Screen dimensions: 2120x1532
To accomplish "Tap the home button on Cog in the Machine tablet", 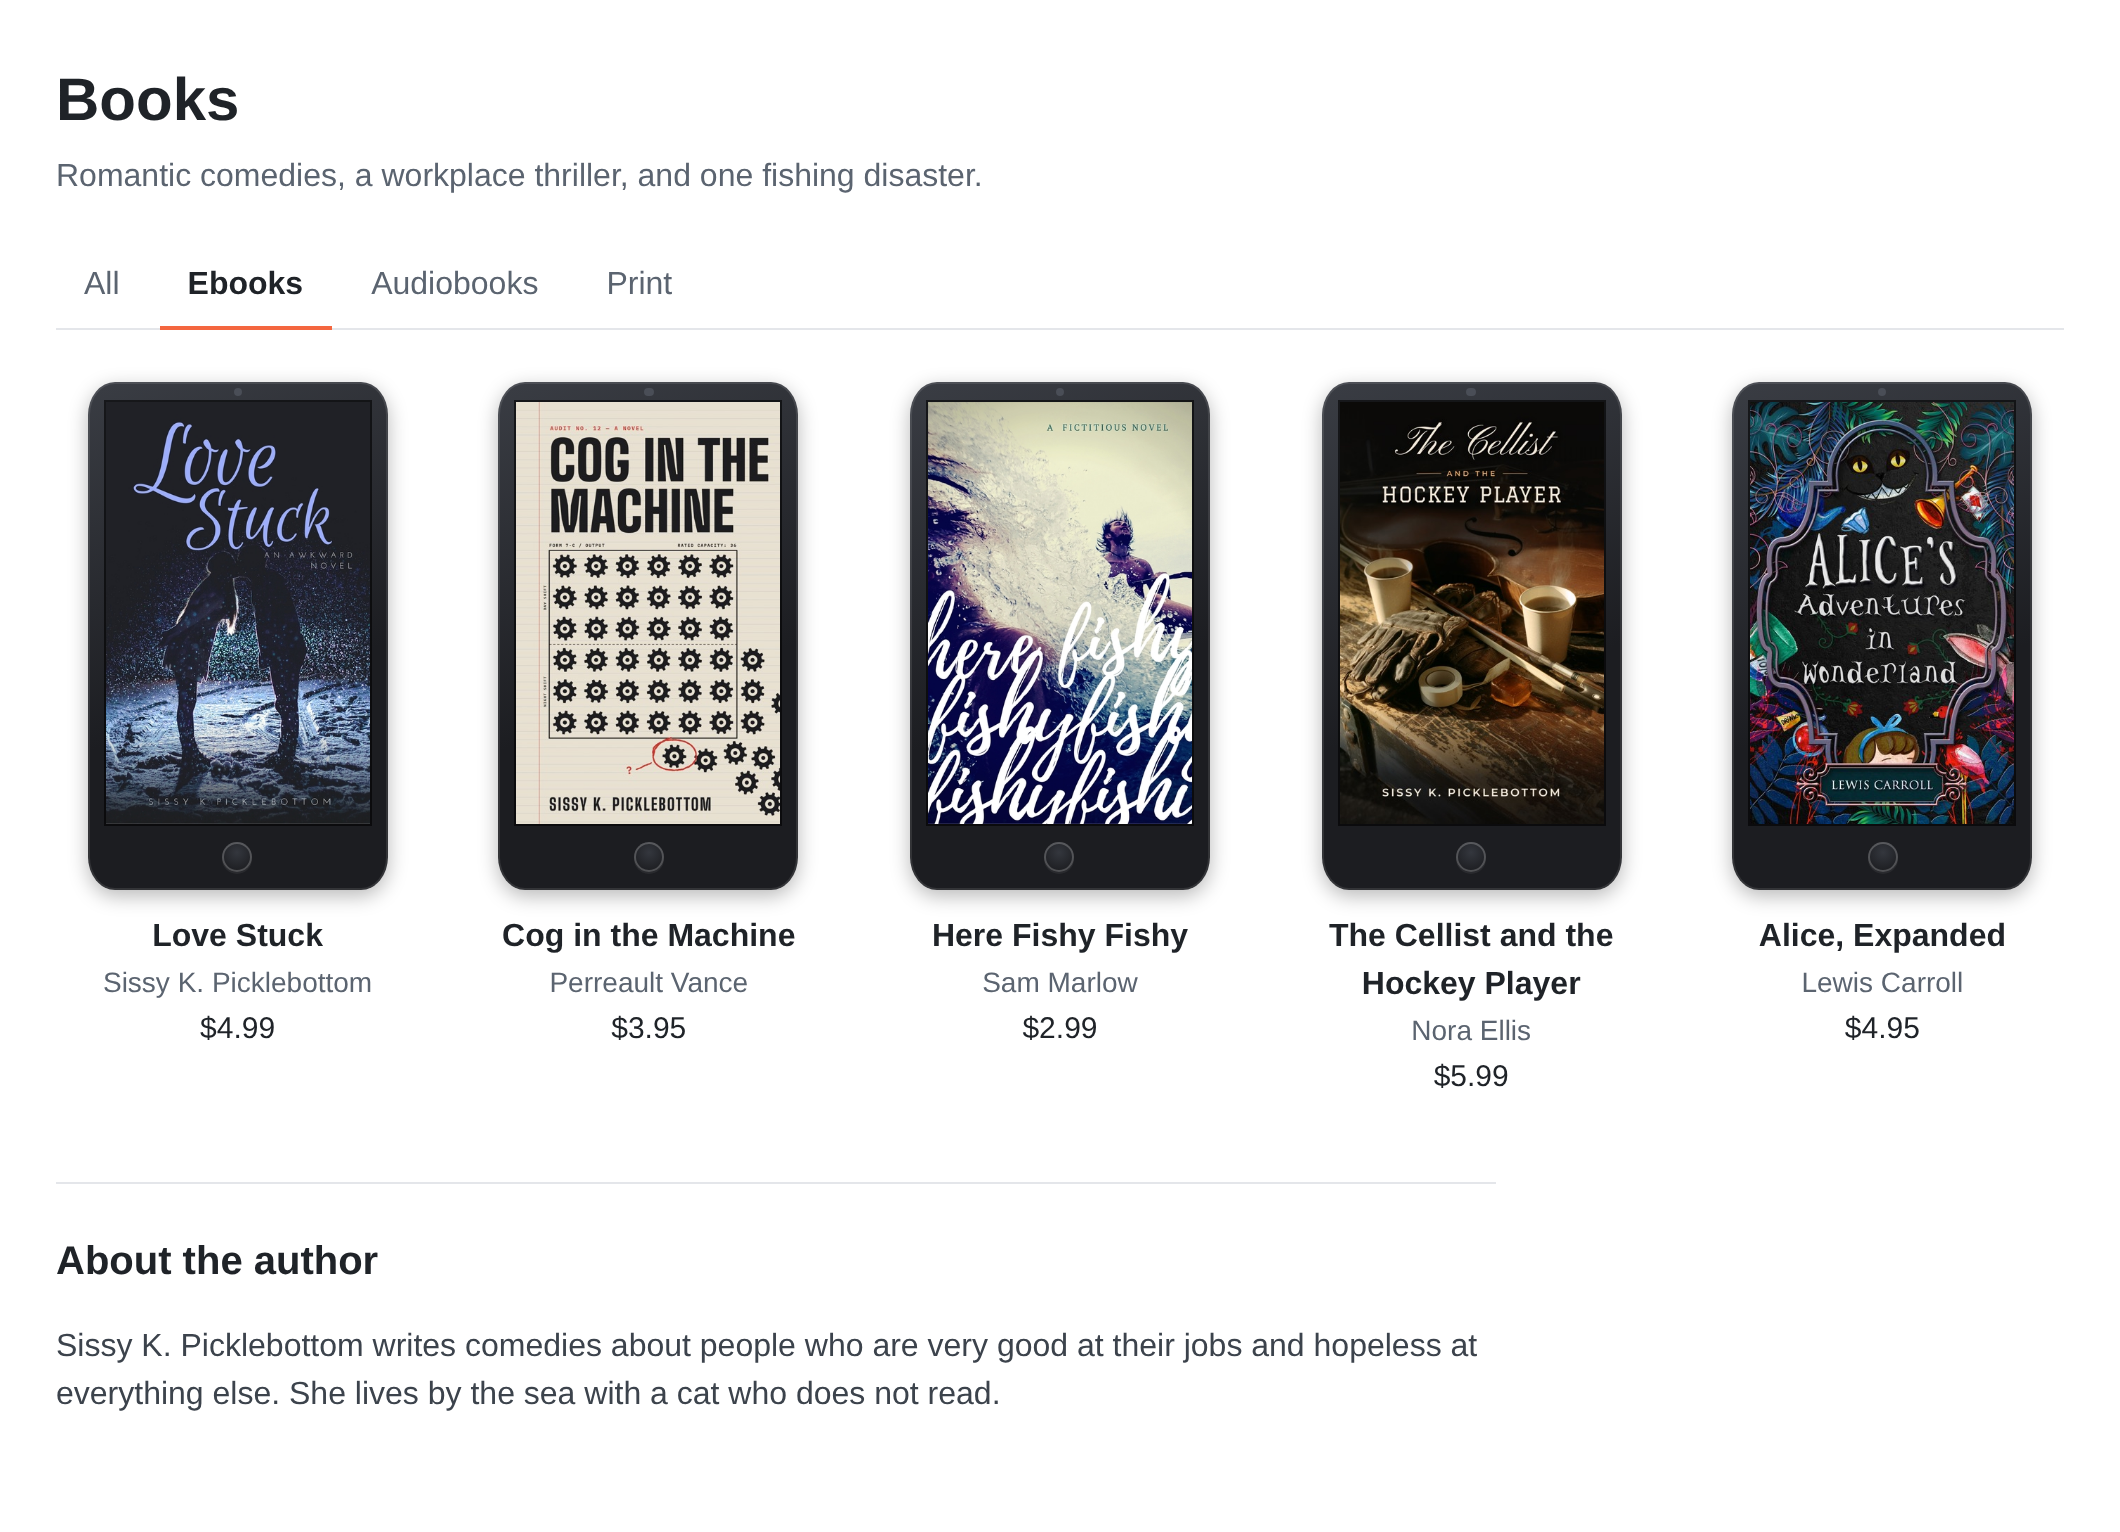I will coord(649,857).
